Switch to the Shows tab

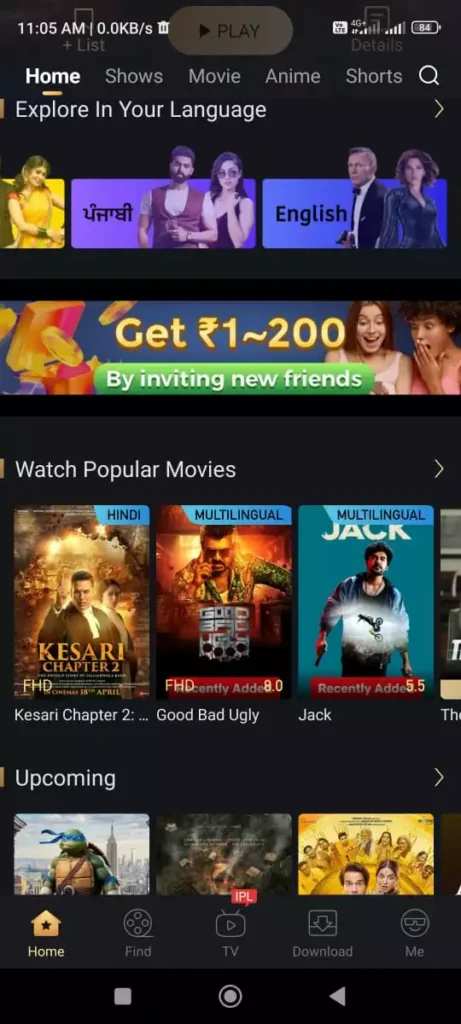pos(134,76)
